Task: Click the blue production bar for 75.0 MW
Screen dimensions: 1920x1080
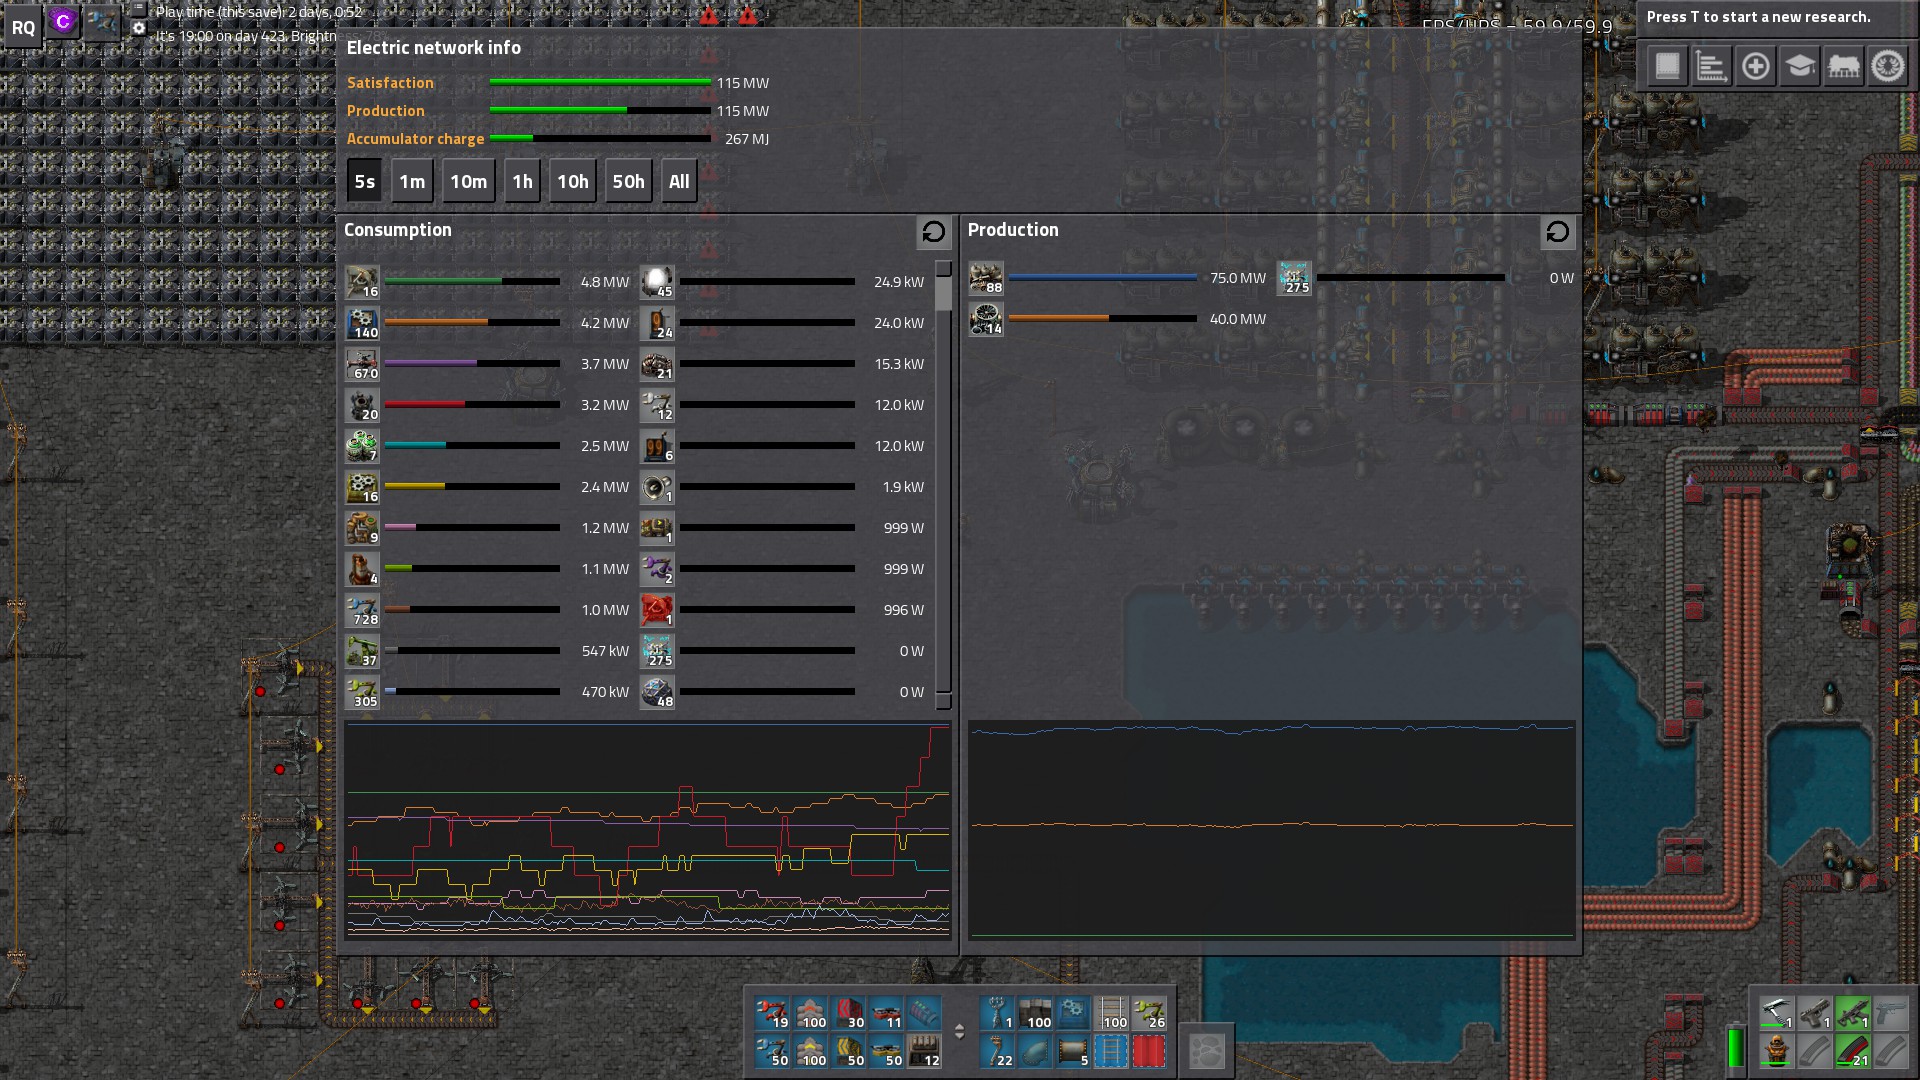Action: tap(1102, 278)
